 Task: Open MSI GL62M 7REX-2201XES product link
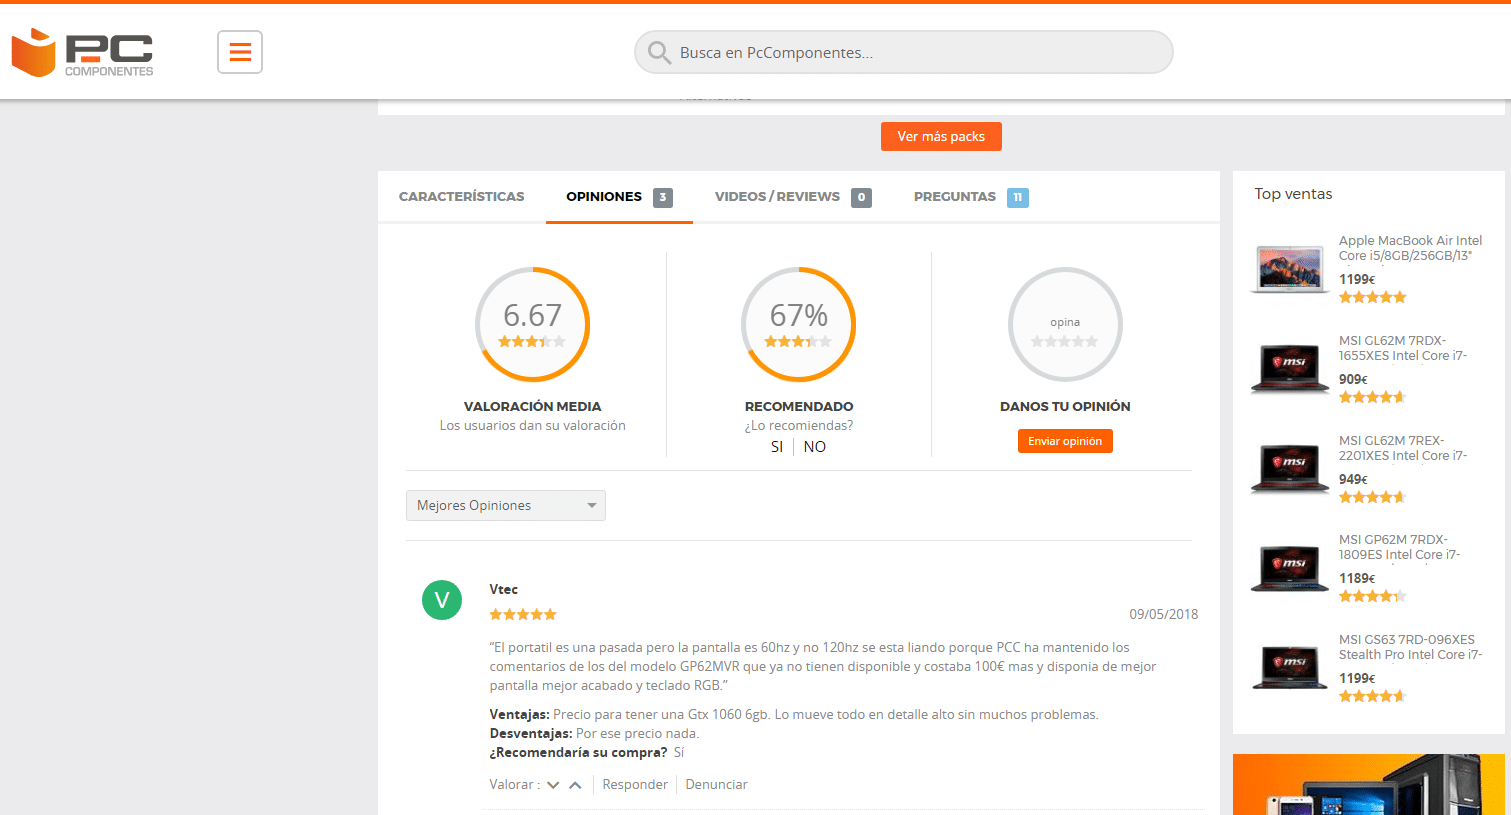click(1403, 448)
